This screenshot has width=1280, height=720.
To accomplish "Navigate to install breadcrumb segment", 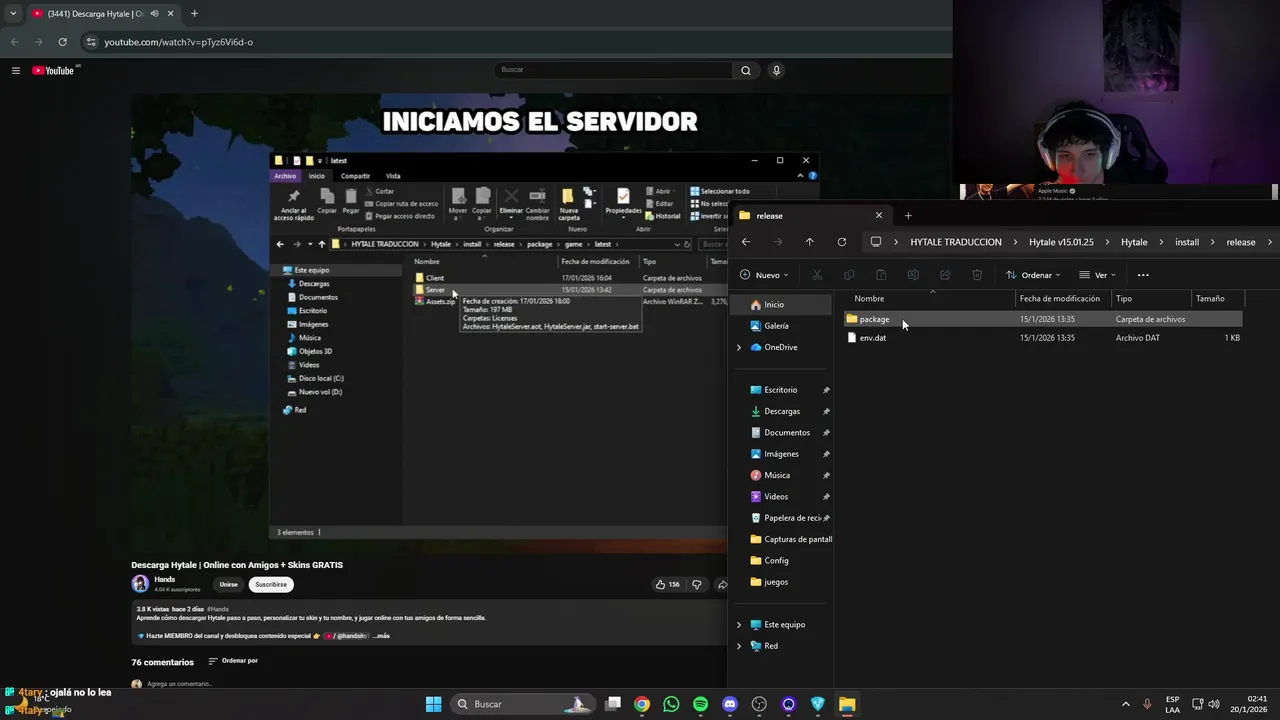I will pyautogui.click(x=1187, y=242).
